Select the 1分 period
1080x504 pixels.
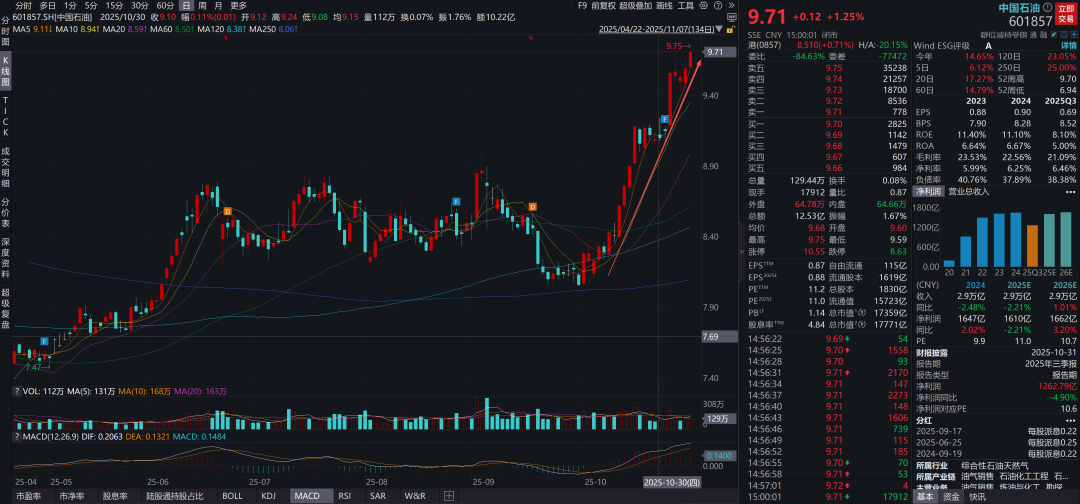[70, 6]
